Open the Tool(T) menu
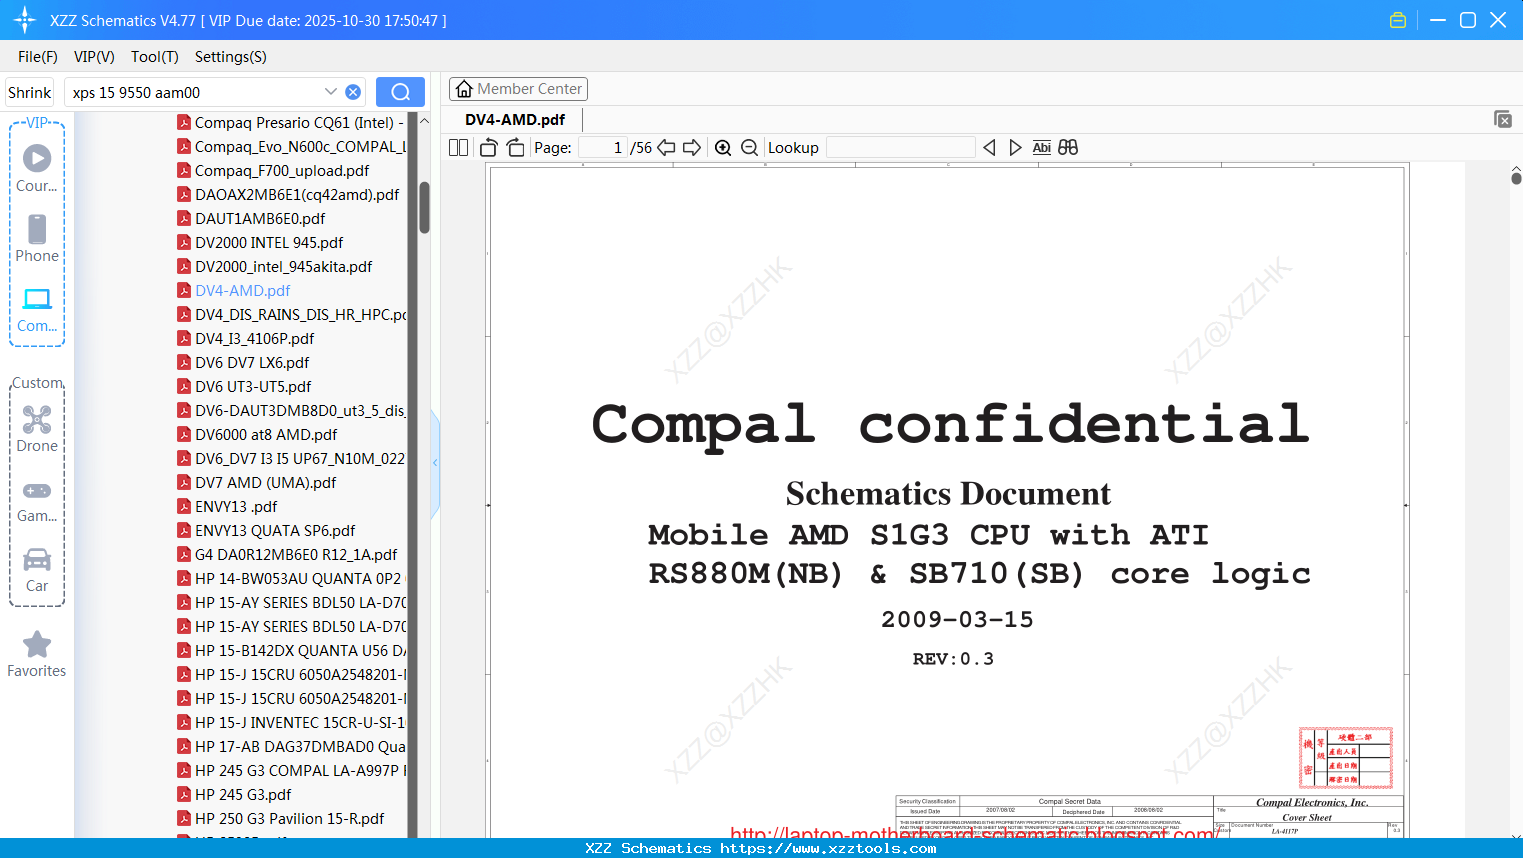This screenshot has width=1523, height=858. tap(155, 57)
